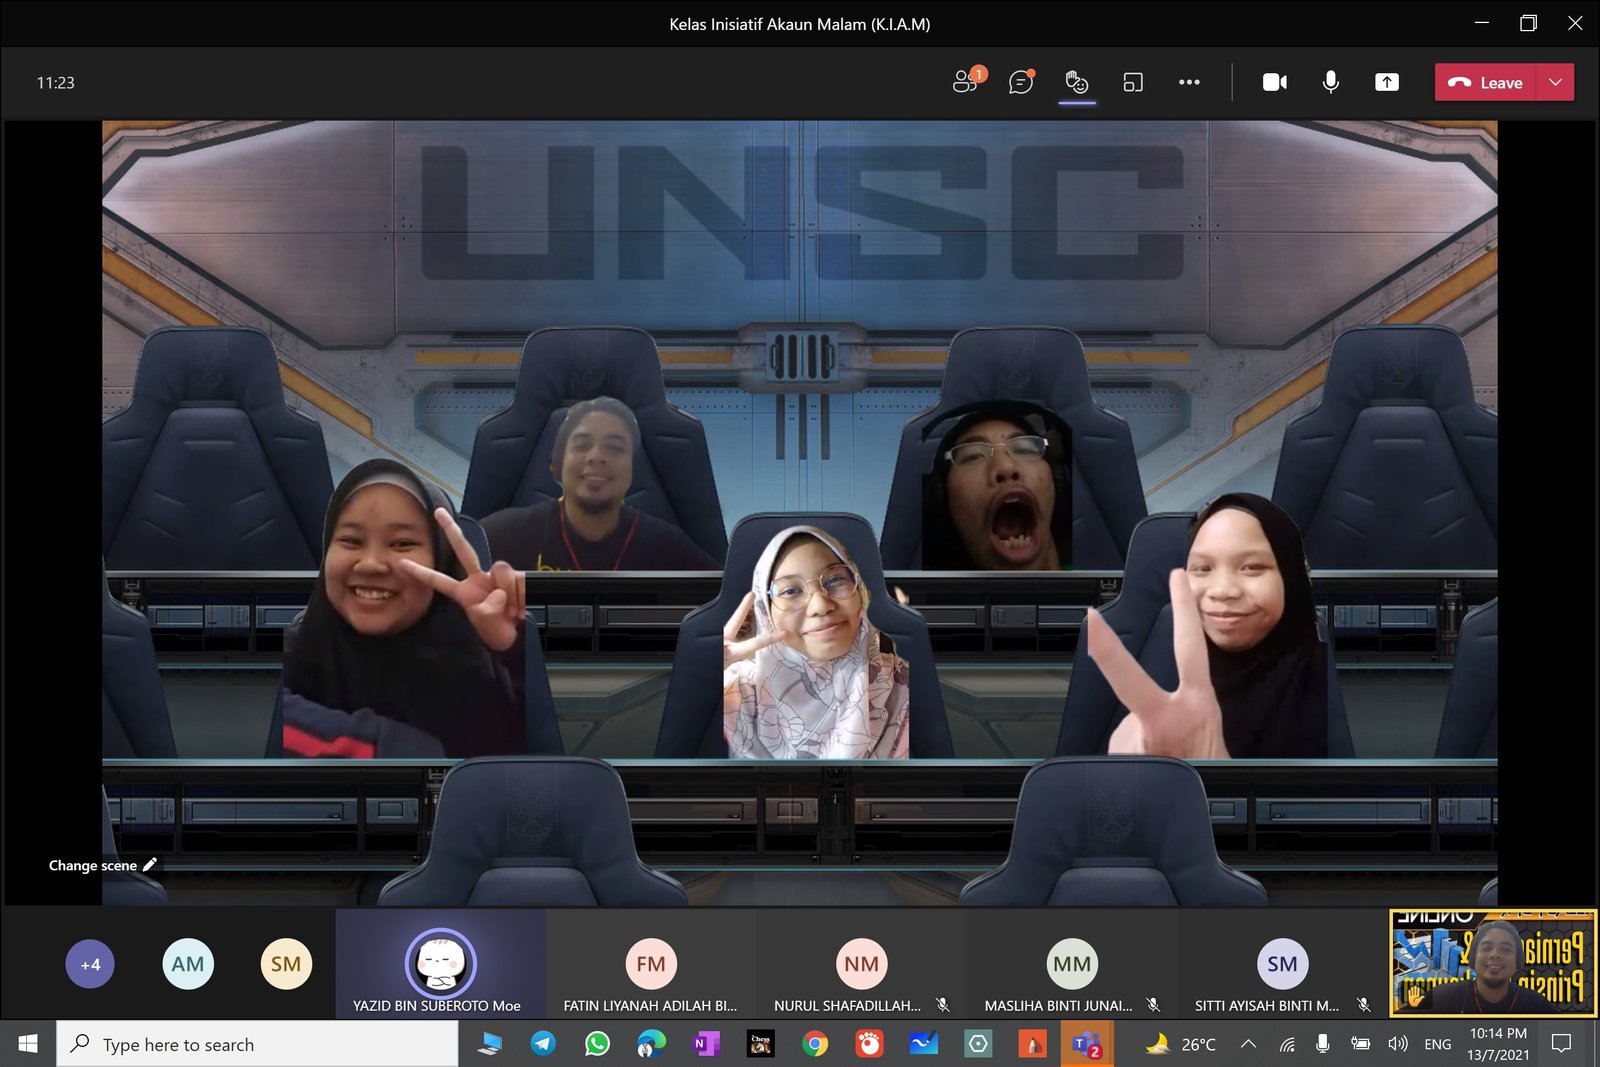Select FATIN LIYANAH ADILAH participant tile
The width and height of the screenshot is (1600, 1067).
tap(651, 964)
